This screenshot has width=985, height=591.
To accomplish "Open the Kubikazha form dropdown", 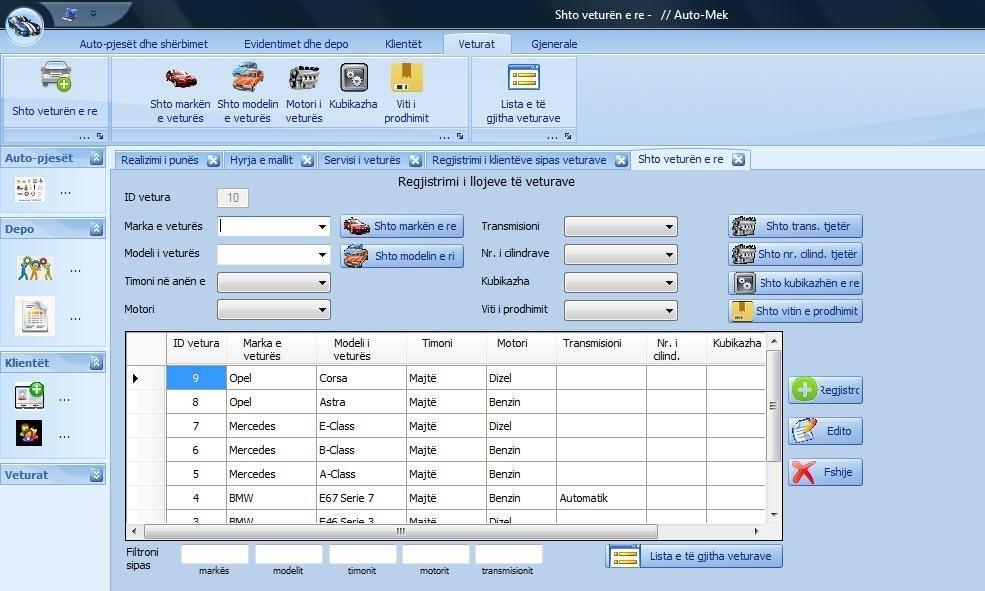I will tap(670, 283).
